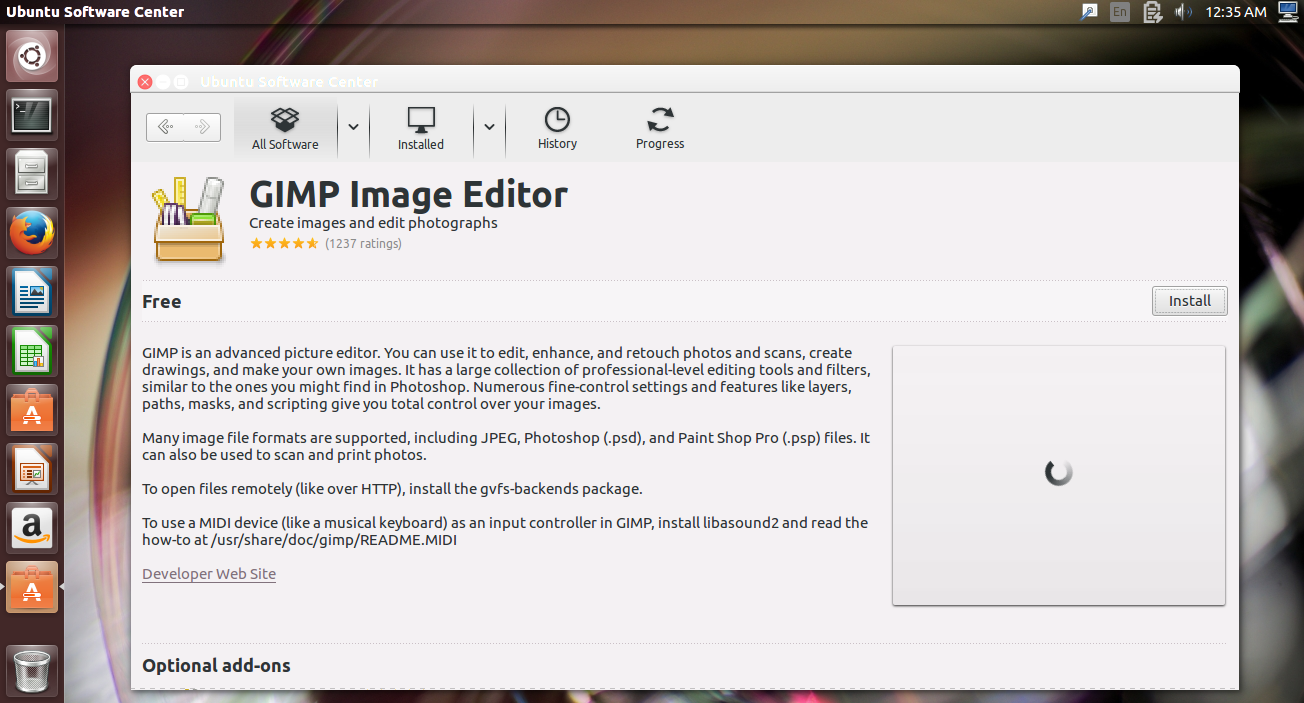Open the All Software section

pos(285,129)
